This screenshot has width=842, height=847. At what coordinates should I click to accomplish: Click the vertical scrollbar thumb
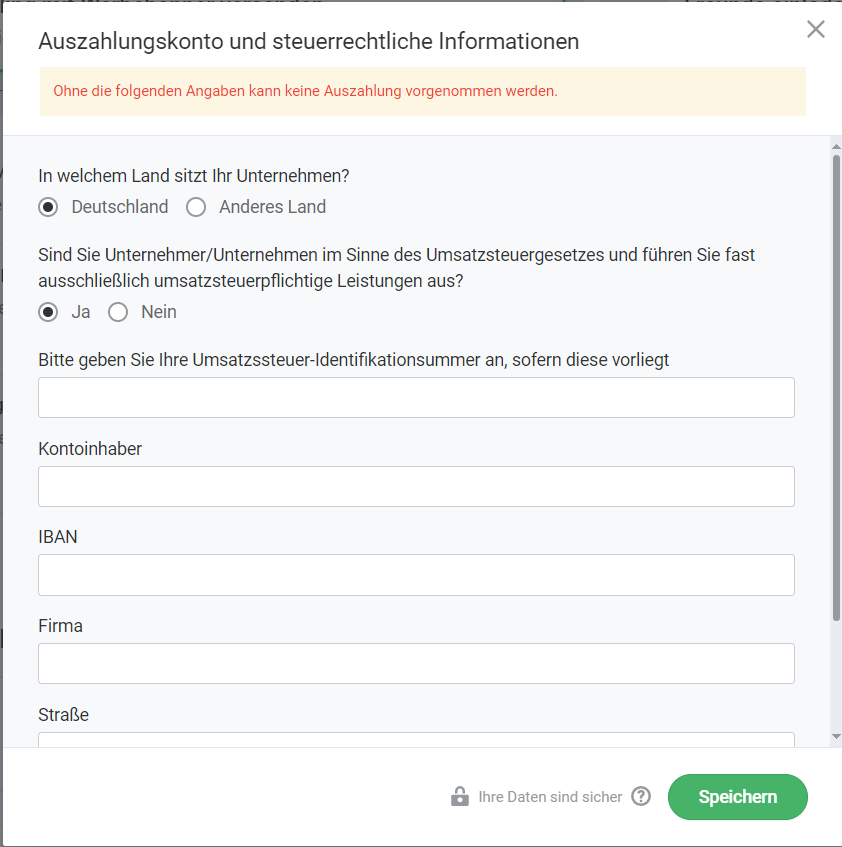(836, 388)
